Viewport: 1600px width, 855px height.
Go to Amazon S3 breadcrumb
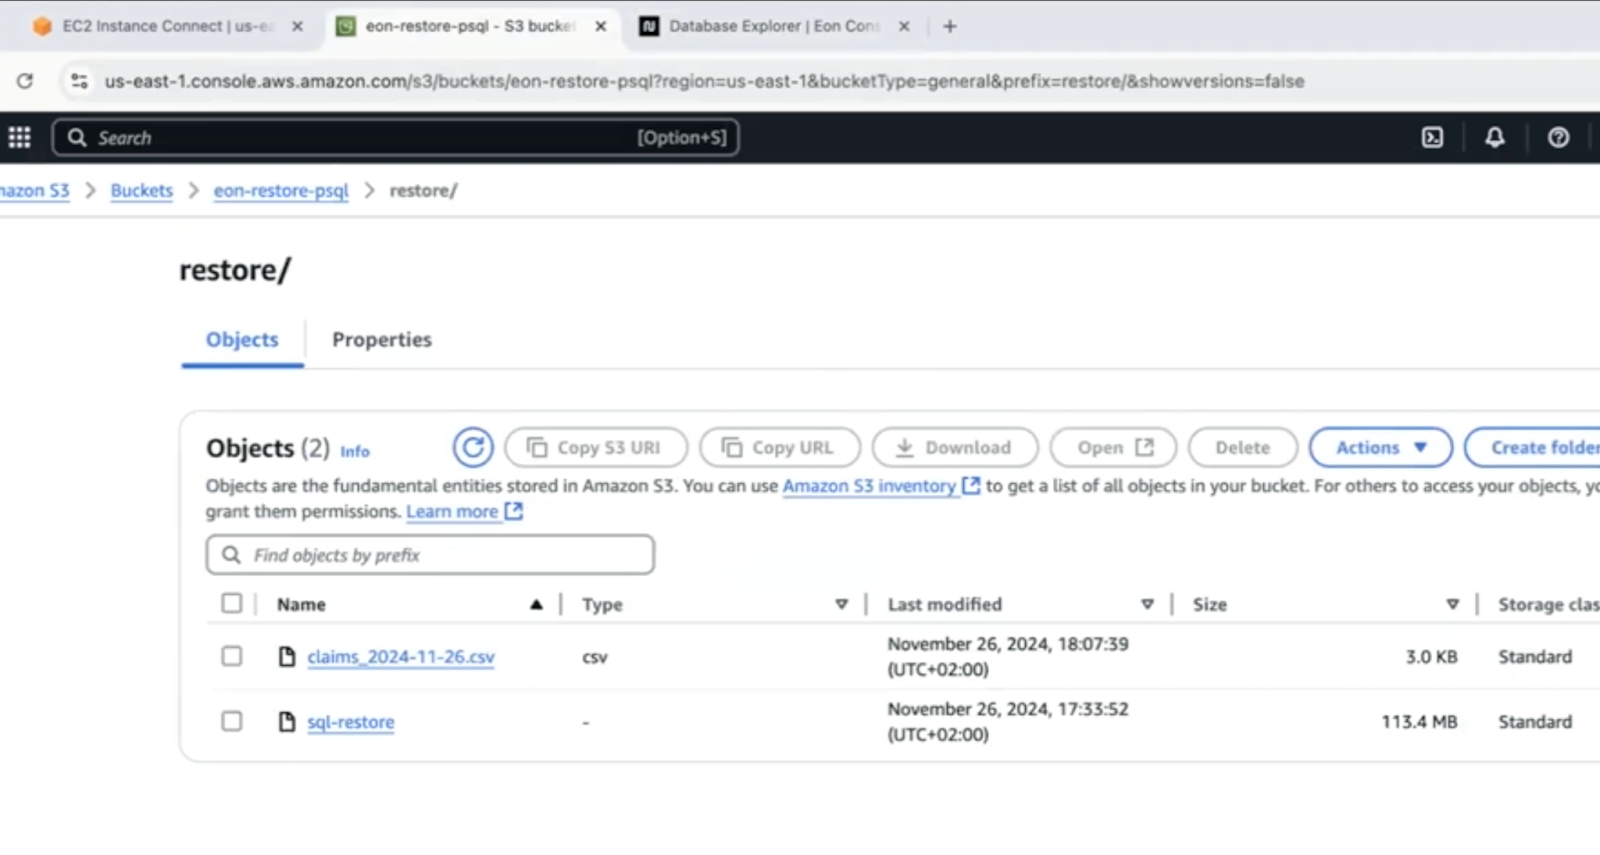pyautogui.click(x=35, y=190)
